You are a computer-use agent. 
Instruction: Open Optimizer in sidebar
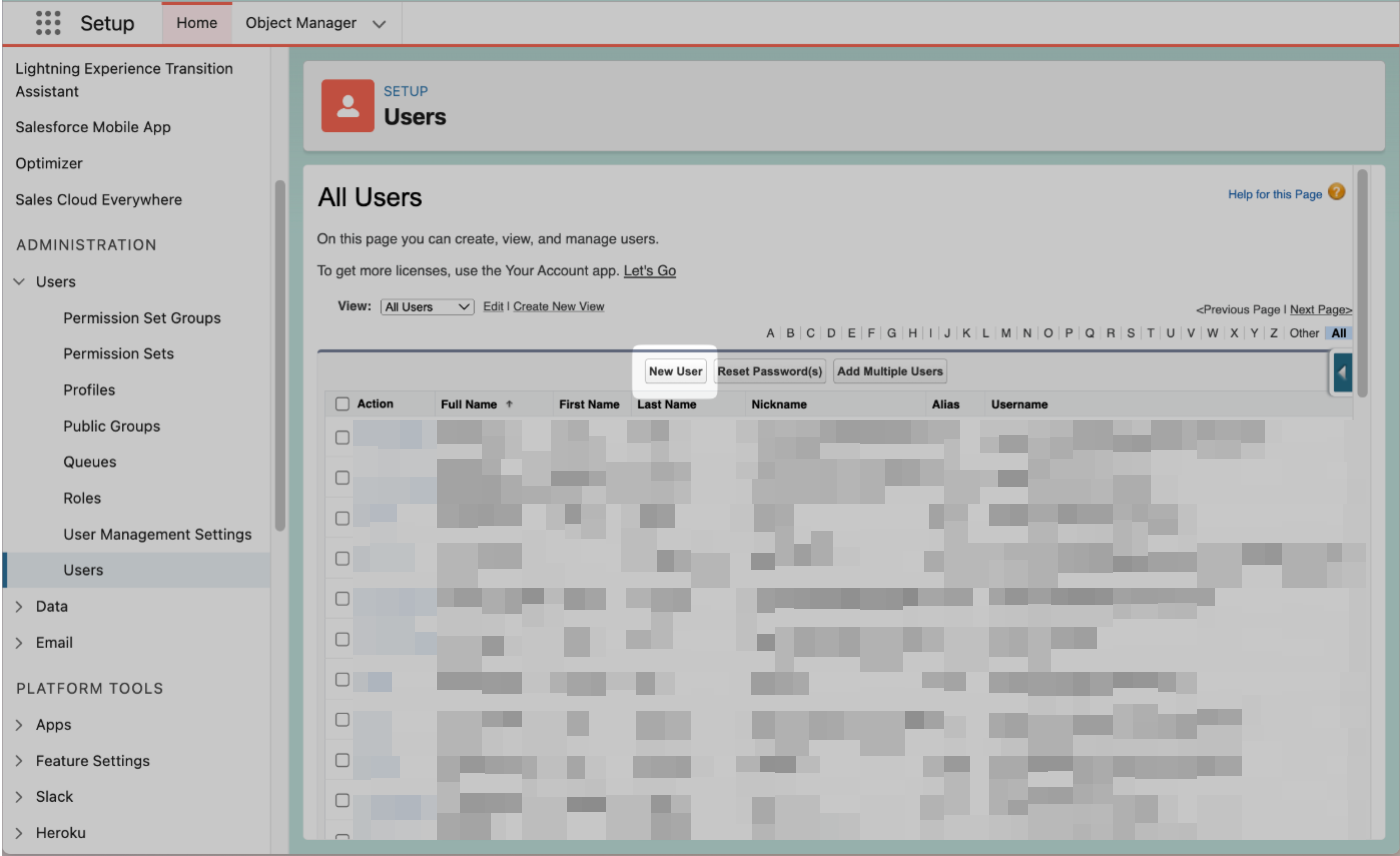49,163
